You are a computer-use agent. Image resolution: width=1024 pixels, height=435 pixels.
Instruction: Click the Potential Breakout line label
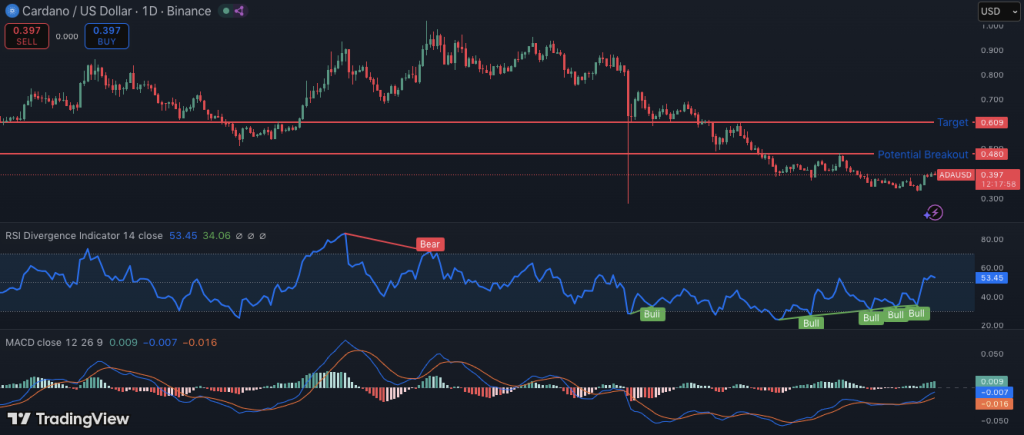922,155
